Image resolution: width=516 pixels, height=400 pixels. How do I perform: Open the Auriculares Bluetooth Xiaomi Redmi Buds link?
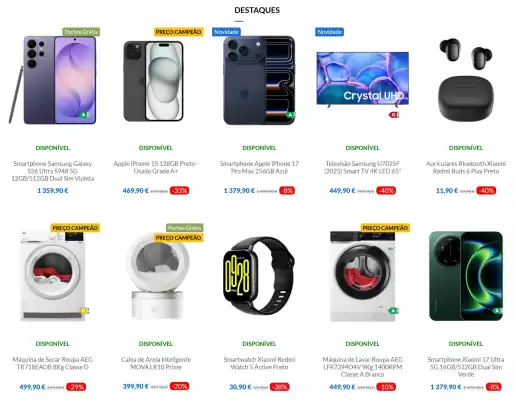pyautogui.click(x=466, y=167)
